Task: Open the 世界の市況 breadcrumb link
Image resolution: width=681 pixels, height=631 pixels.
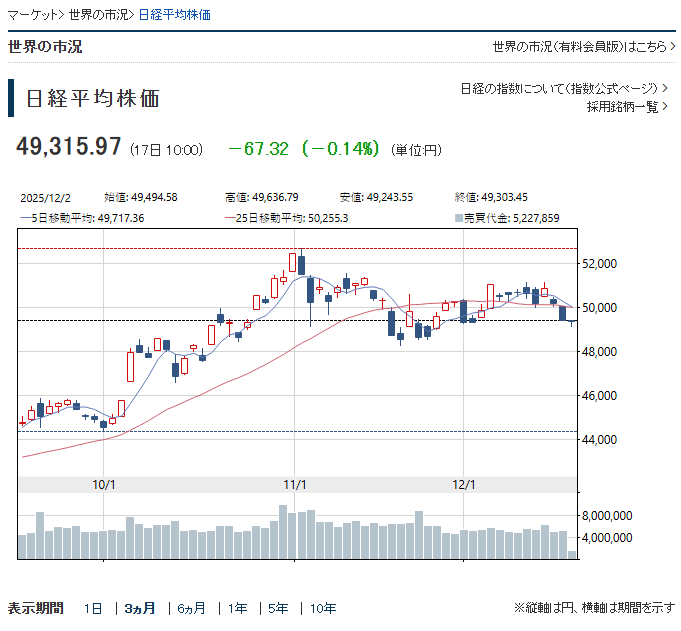Action: tap(99, 16)
